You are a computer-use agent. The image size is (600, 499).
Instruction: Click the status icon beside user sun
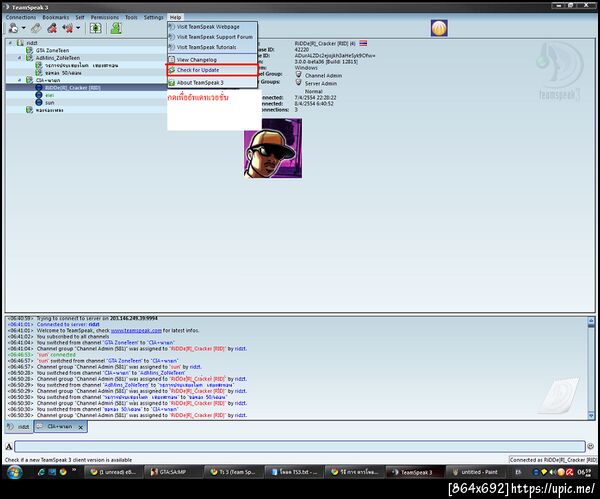click(x=39, y=103)
